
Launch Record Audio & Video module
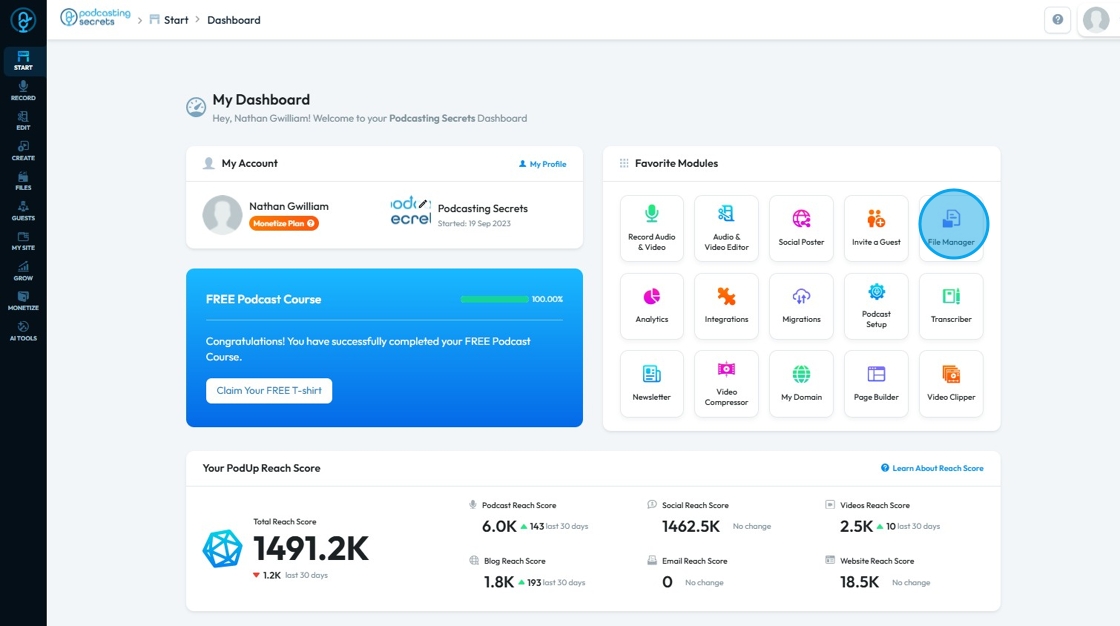click(x=651, y=228)
